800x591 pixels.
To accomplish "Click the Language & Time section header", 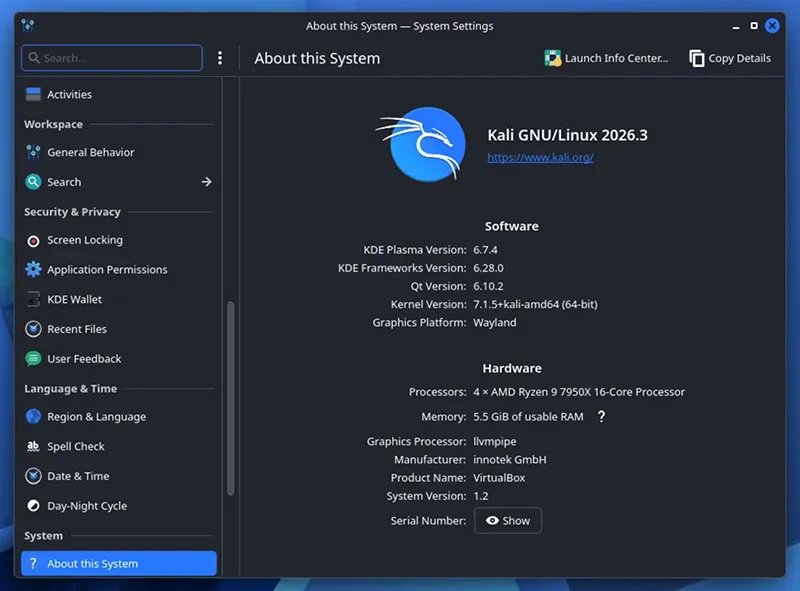I will click(70, 388).
